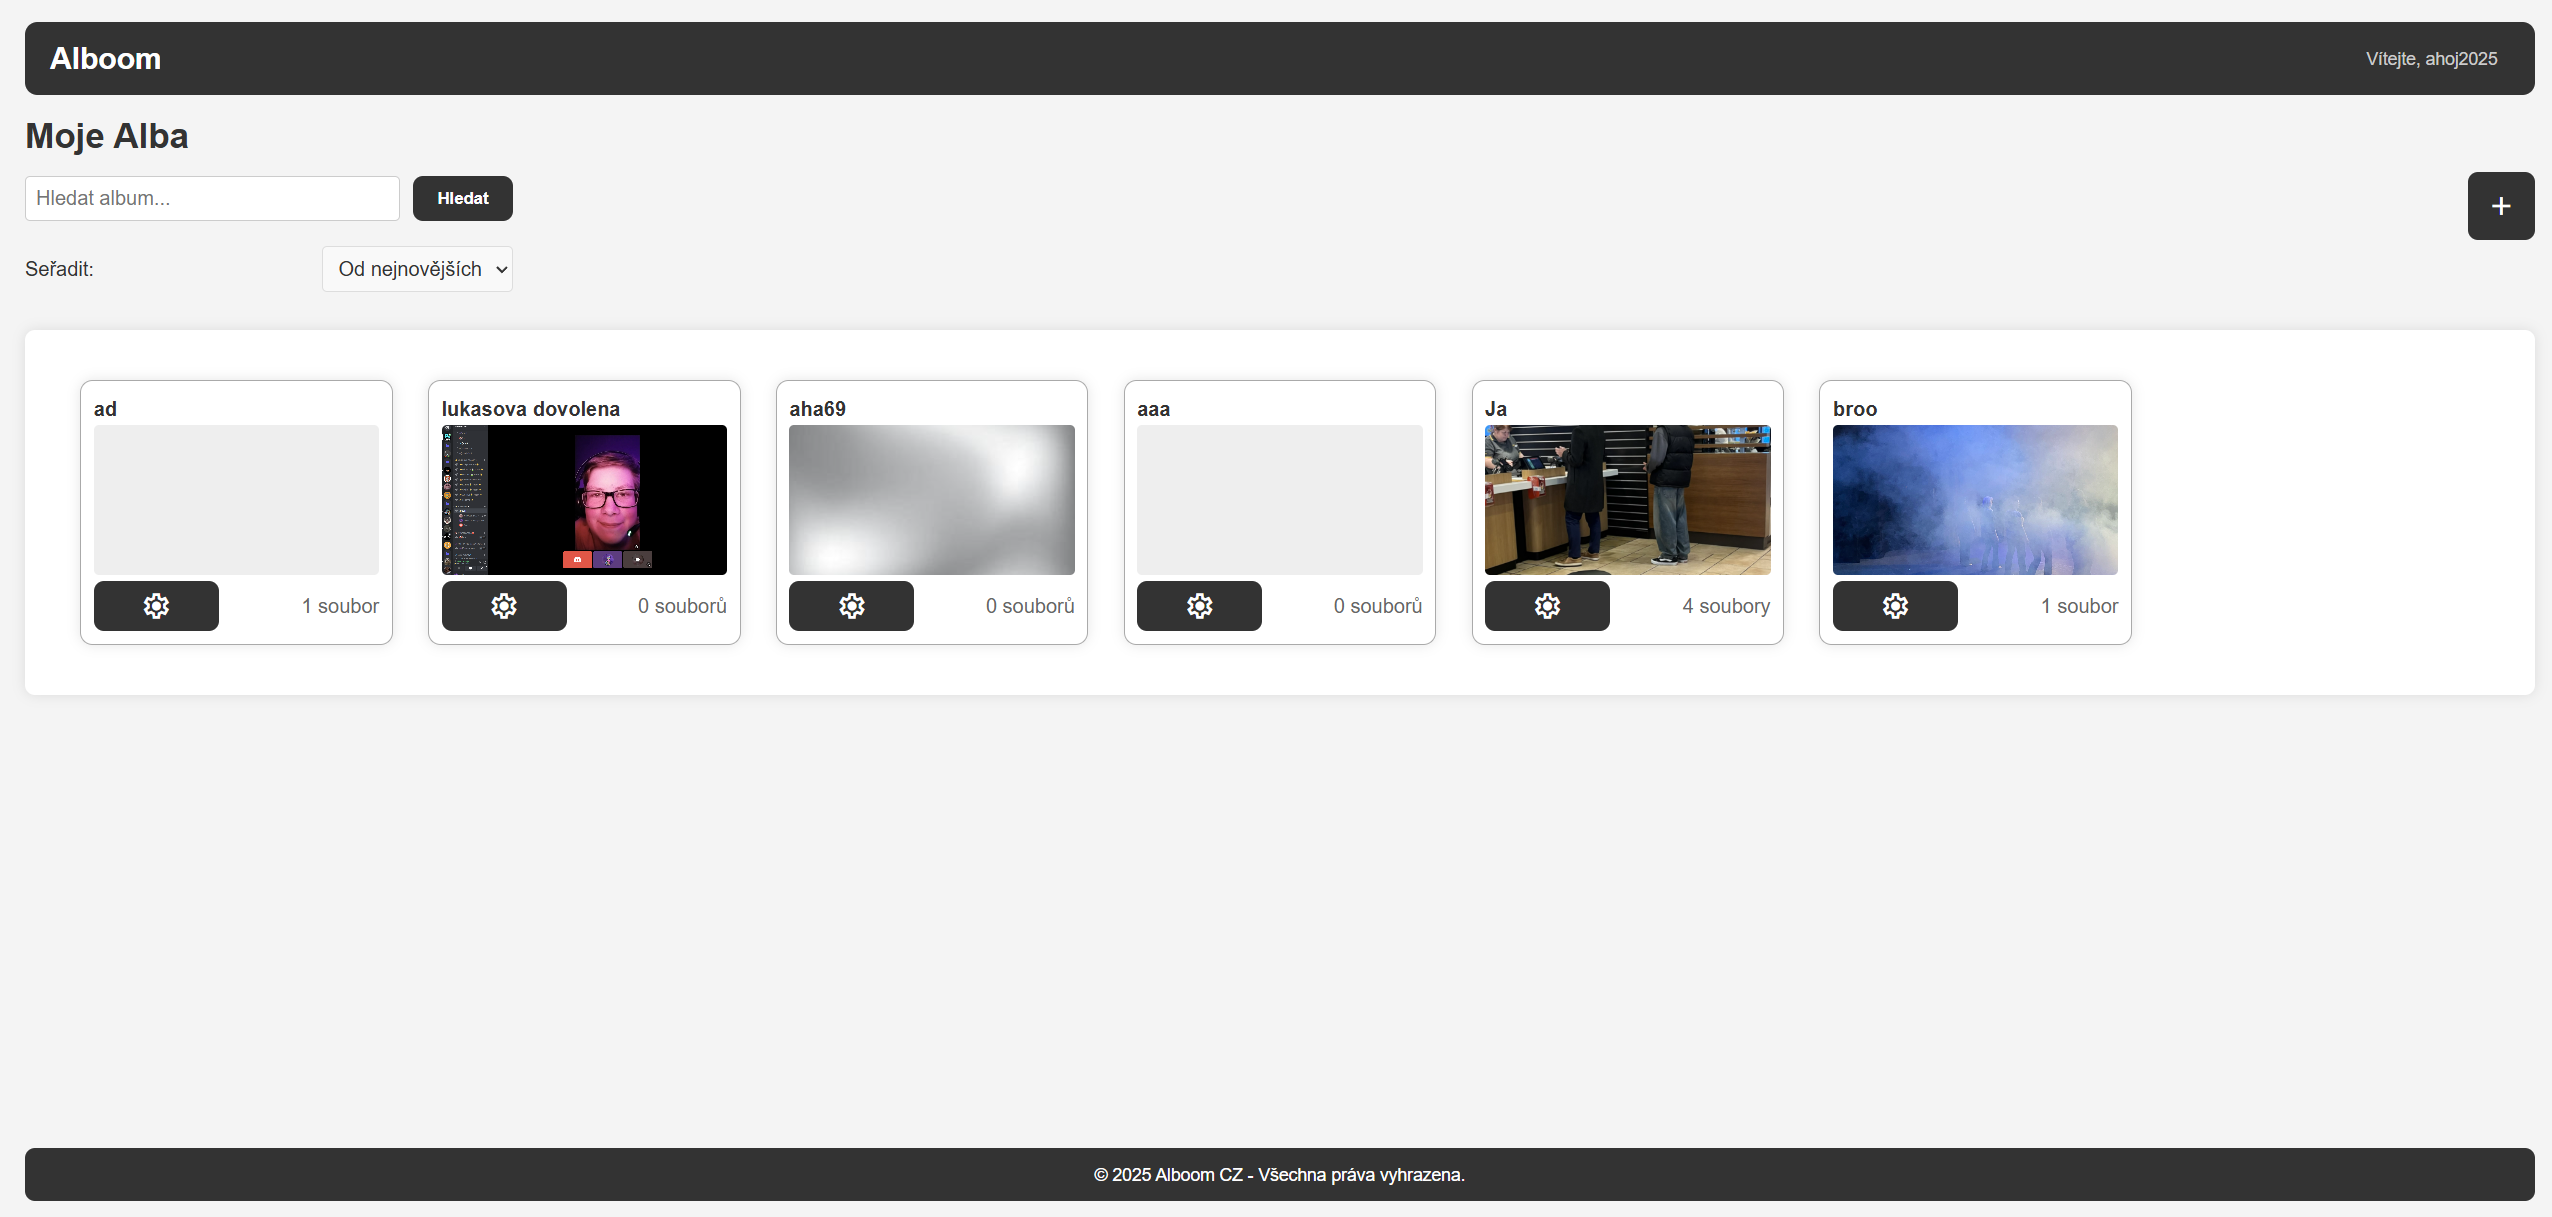The width and height of the screenshot is (2552, 1217).
Task: Change sorting order using the Seřadit selector
Action: pyautogui.click(x=417, y=268)
